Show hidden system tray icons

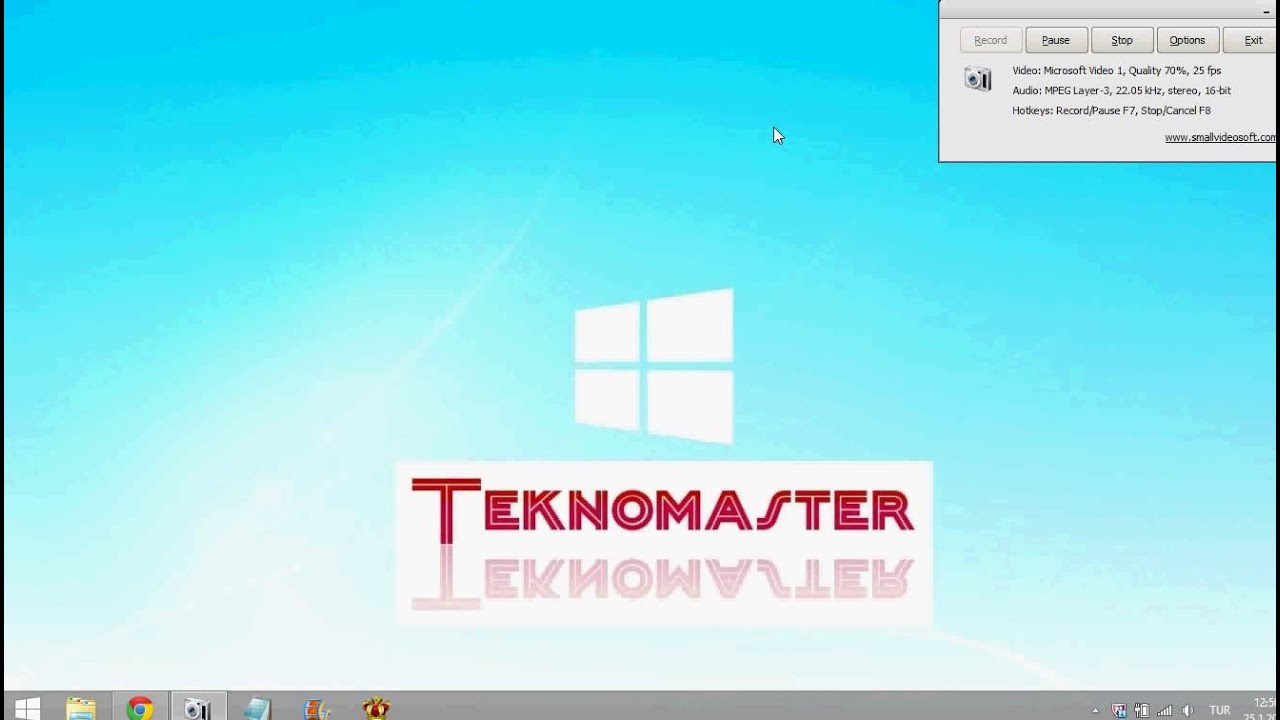(1095, 711)
